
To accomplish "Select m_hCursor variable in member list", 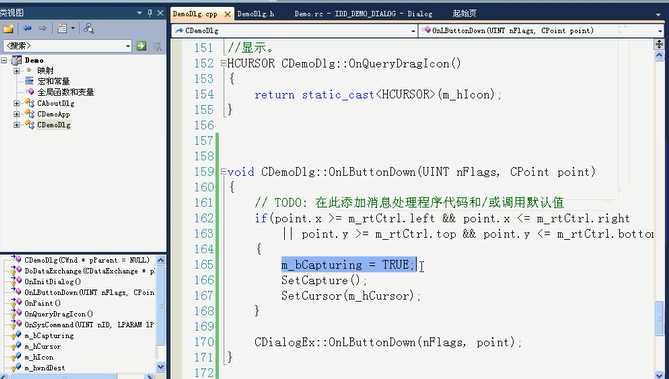I will click(42, 347).
